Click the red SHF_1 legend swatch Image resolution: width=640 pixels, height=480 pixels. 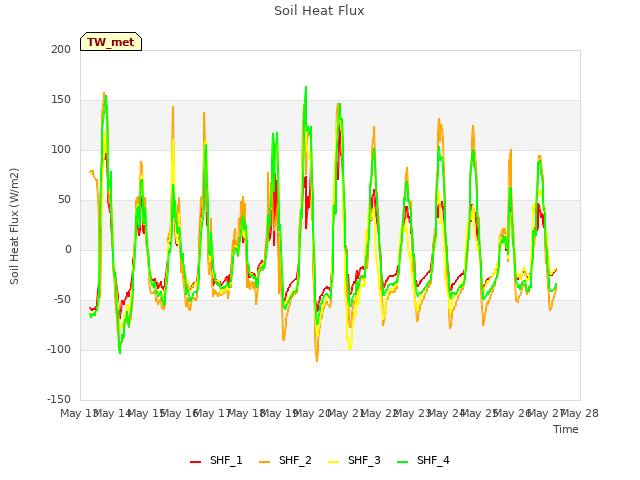point(196,462)
